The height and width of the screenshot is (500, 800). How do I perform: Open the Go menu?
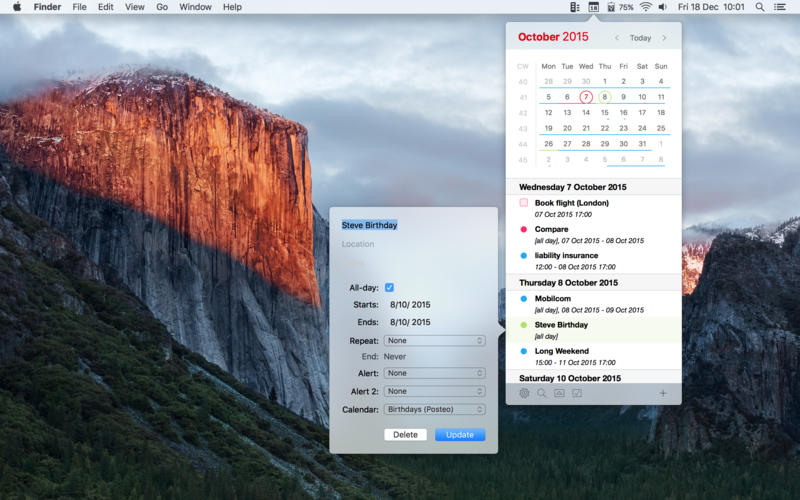click(162, 7)
